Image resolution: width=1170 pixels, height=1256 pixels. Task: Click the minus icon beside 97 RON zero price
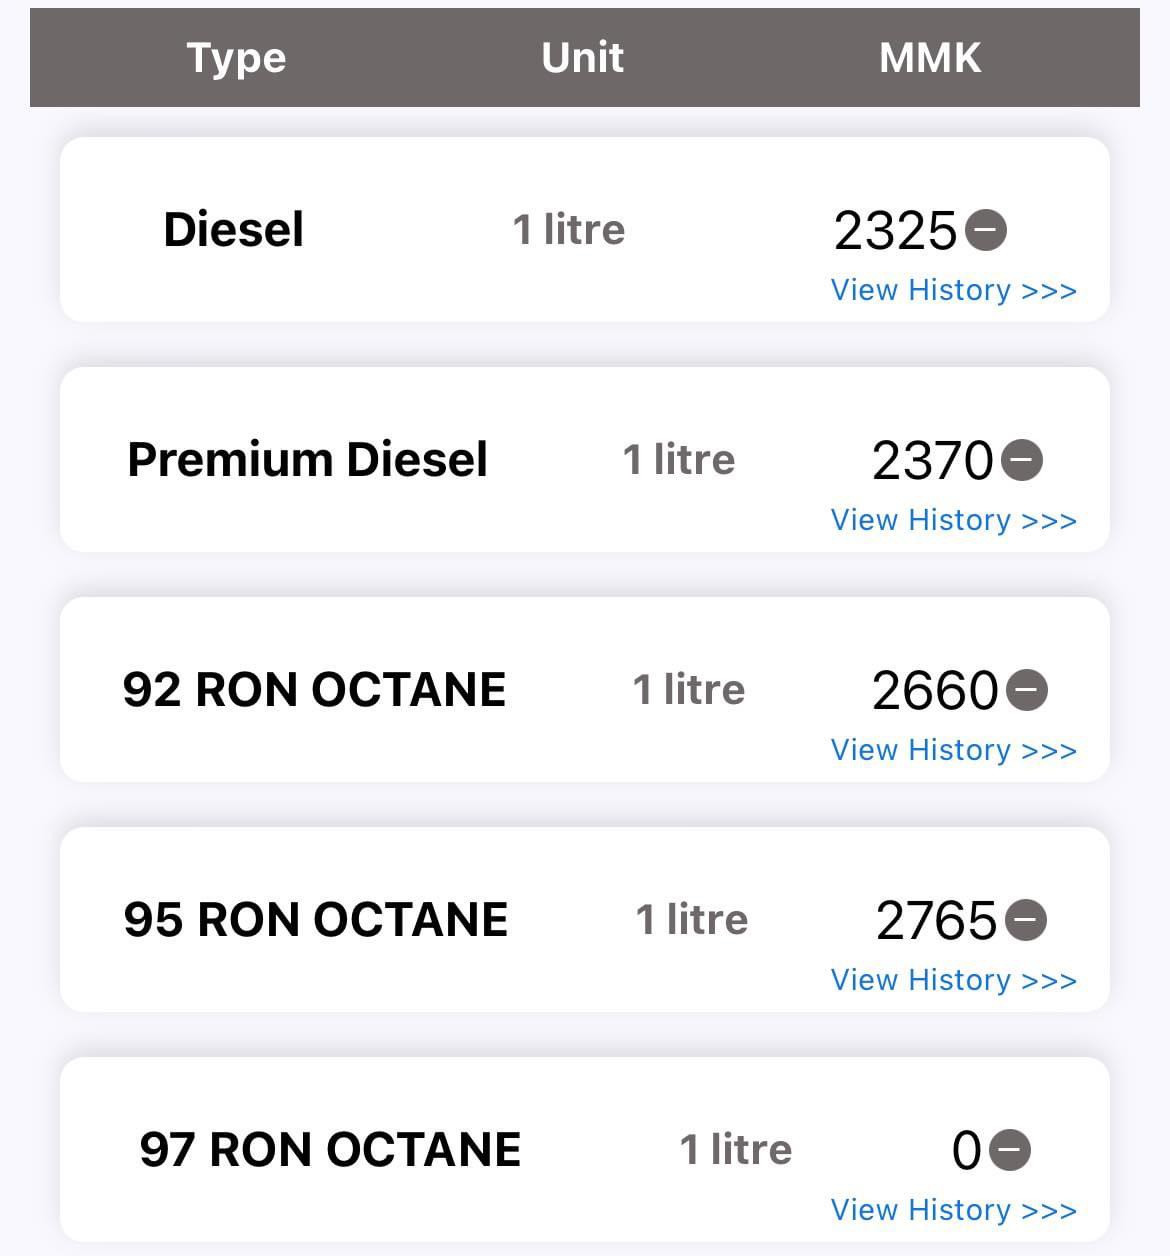[1010, 1150]
